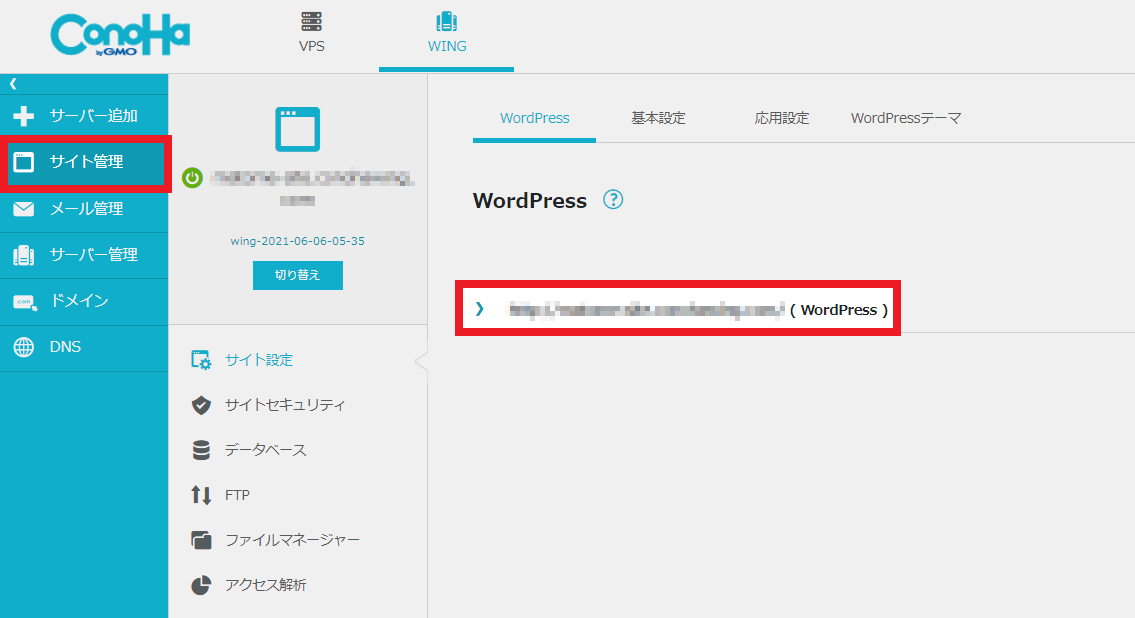Click the ConoHa by GMO logo
The image size is (1135, 618).
pyautogui.click(x=120, y=35)
